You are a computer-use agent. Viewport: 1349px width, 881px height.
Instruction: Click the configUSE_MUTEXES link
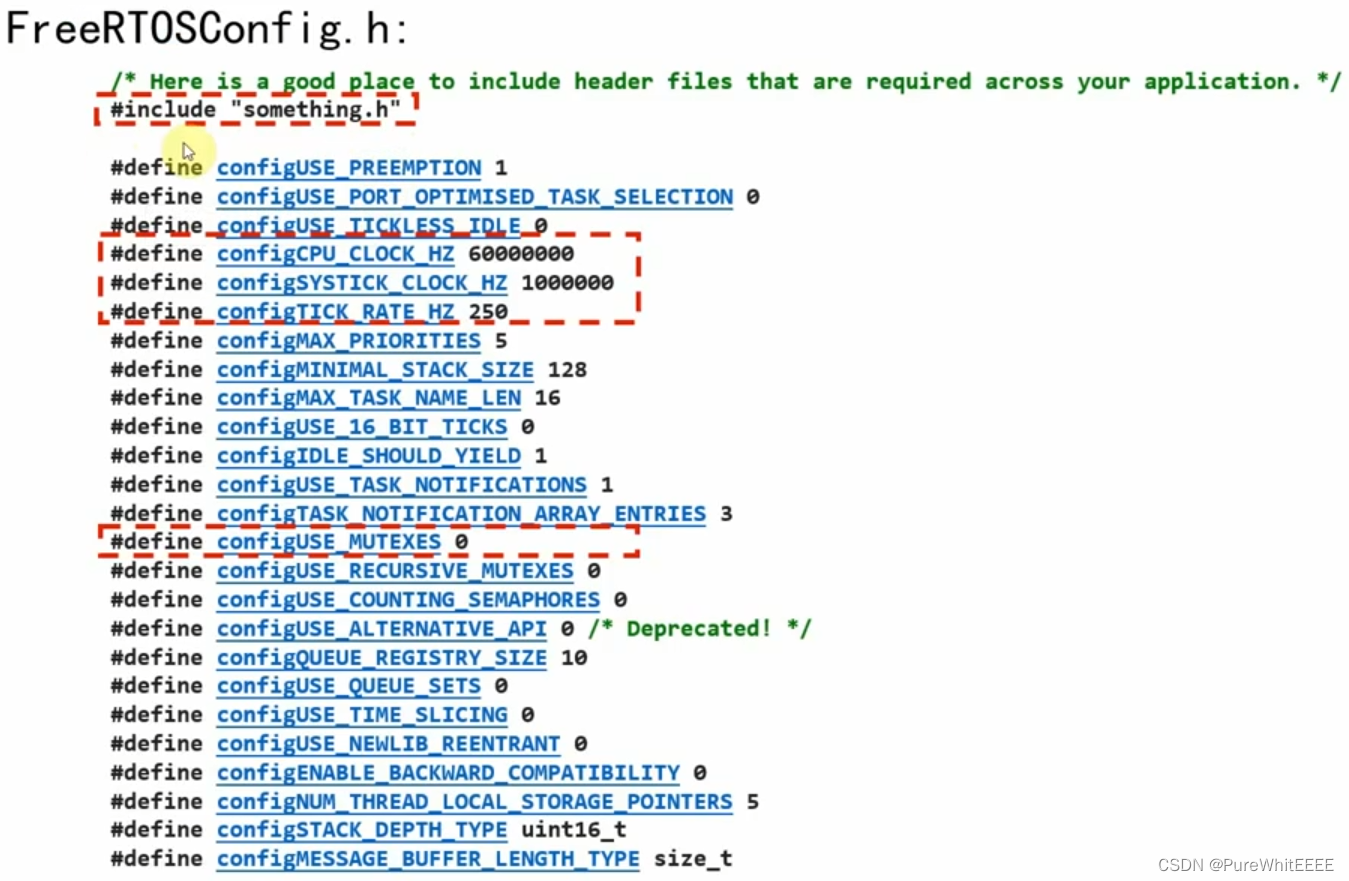(329, 542)
